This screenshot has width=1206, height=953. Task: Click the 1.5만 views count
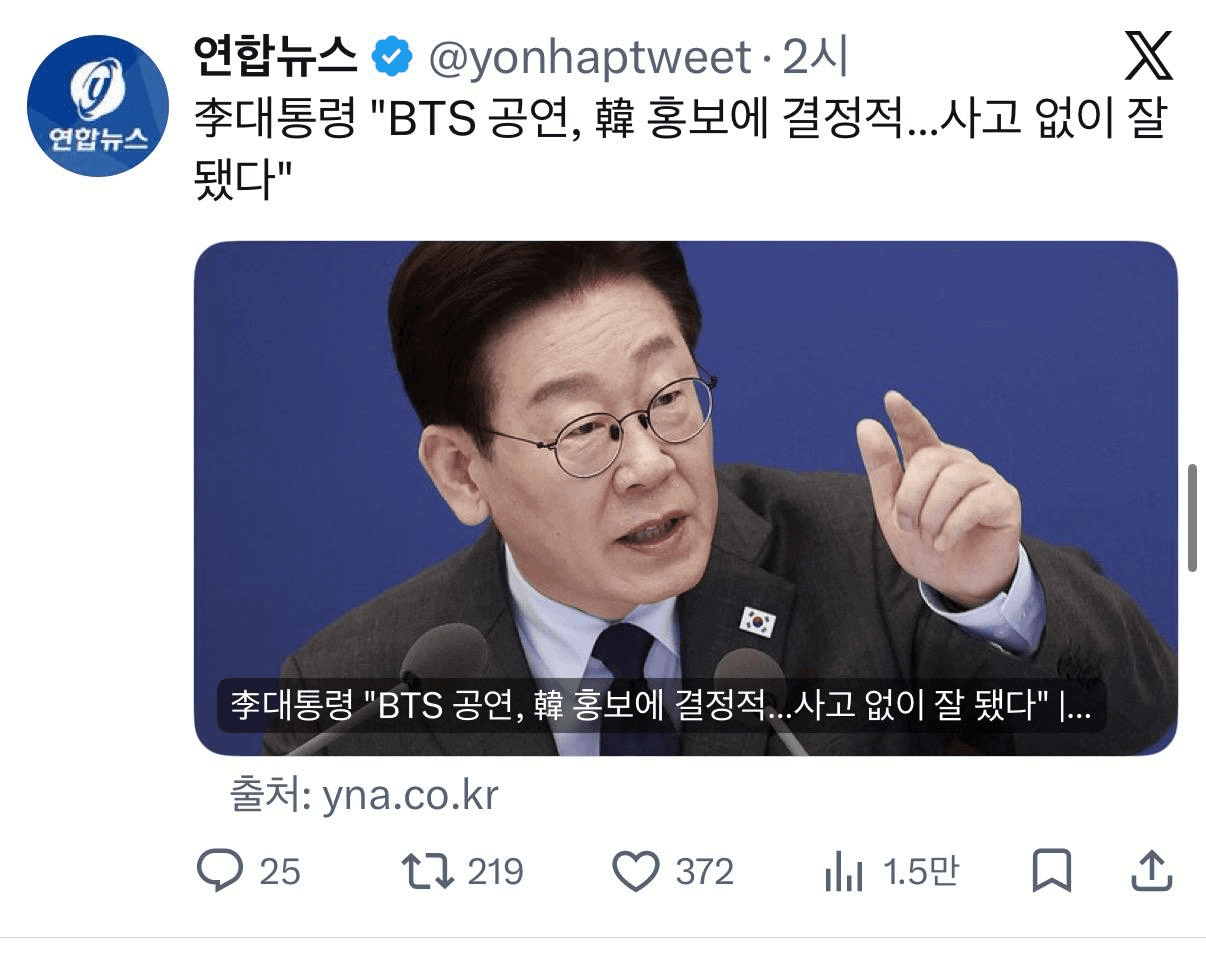point(920,872)
